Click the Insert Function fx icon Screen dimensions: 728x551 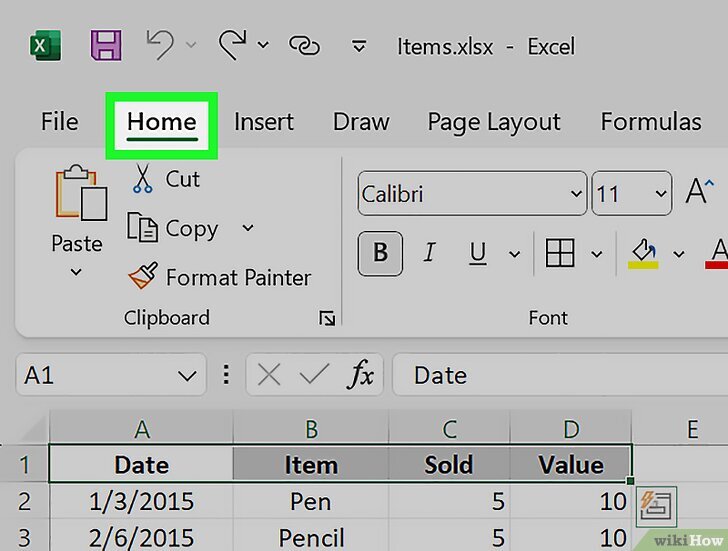coord(360,375)
